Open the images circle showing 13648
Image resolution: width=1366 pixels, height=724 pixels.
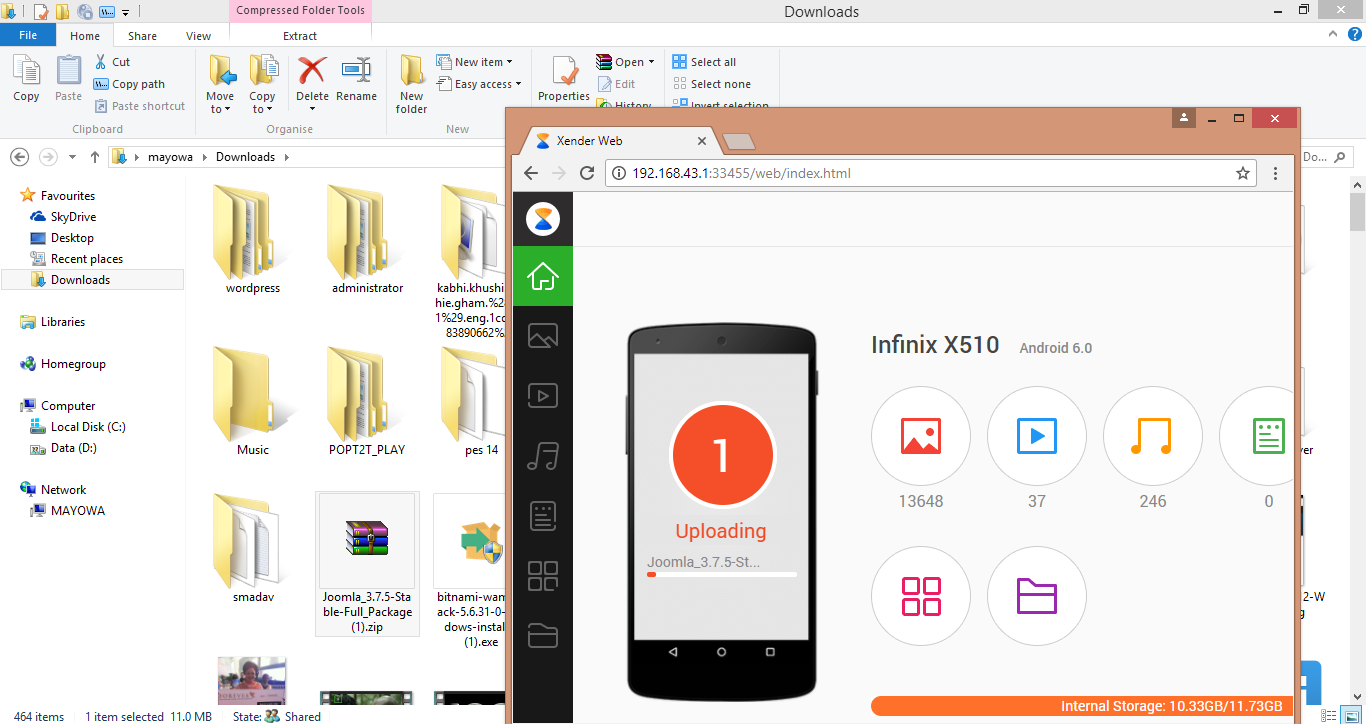coord(921,436)
